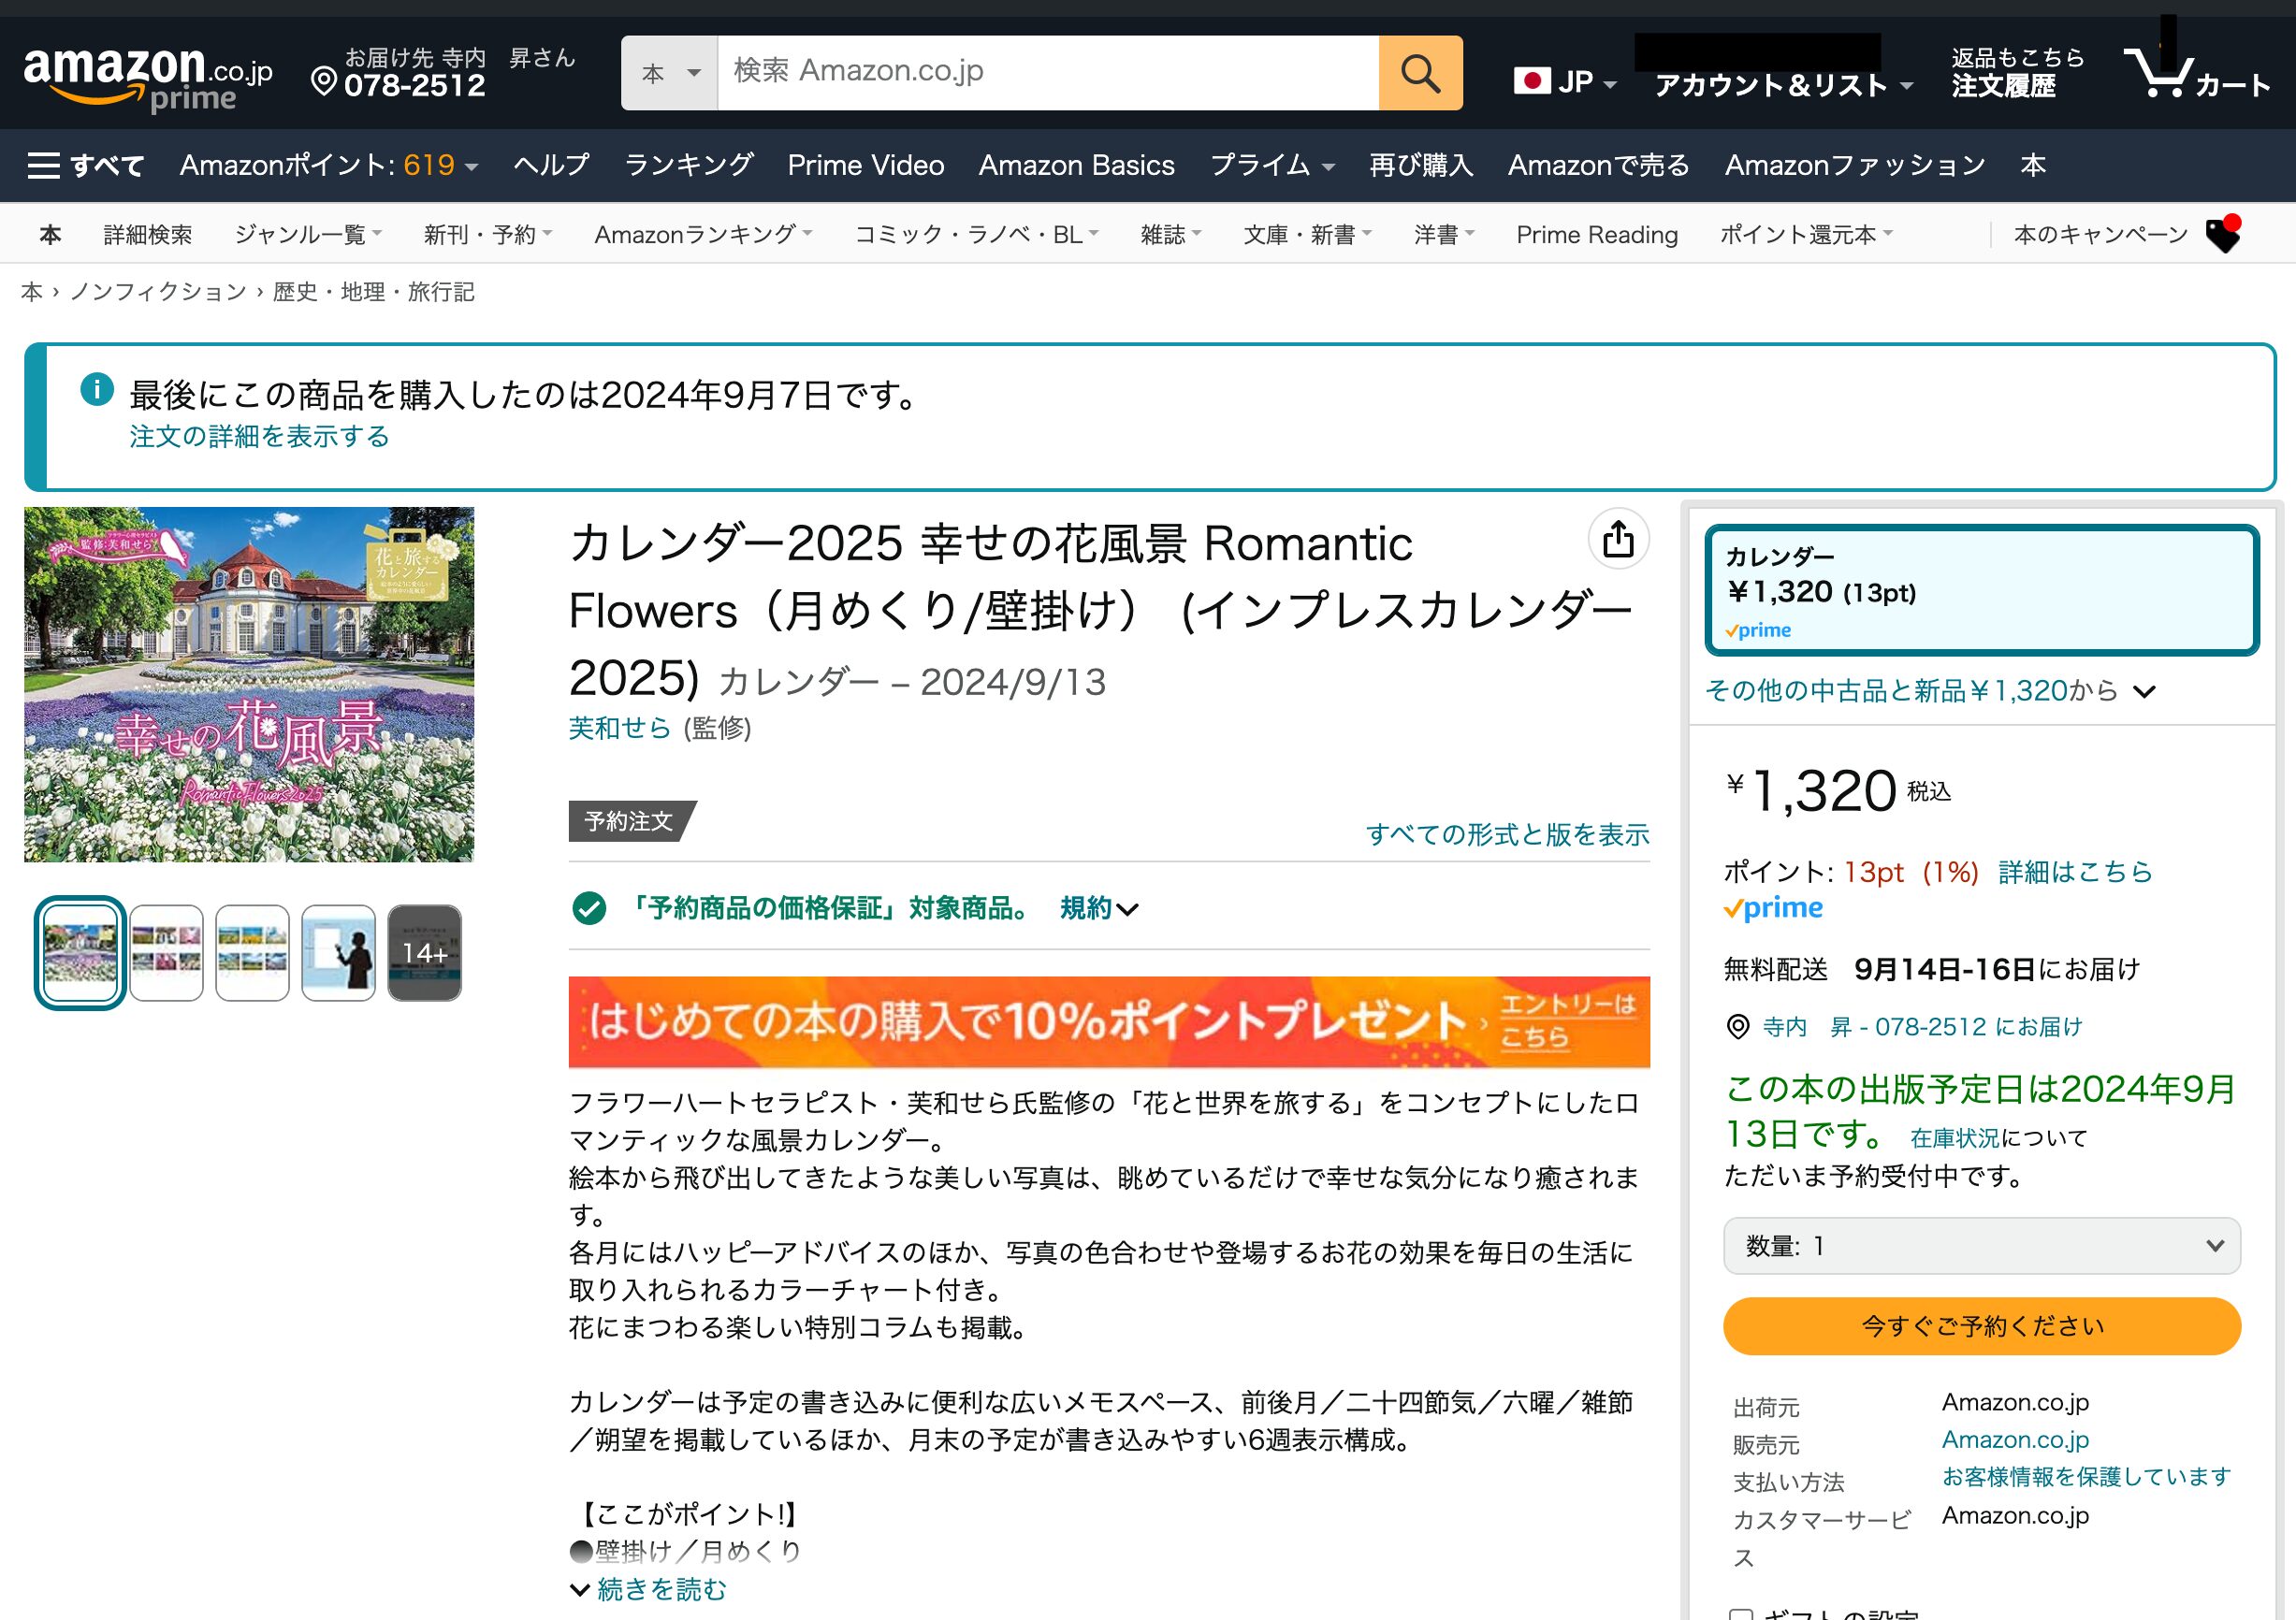Image resolution: width=2296 pixels, height=1620 pixels.
Task: Expand the 本 search category selector
Action: 669,73
